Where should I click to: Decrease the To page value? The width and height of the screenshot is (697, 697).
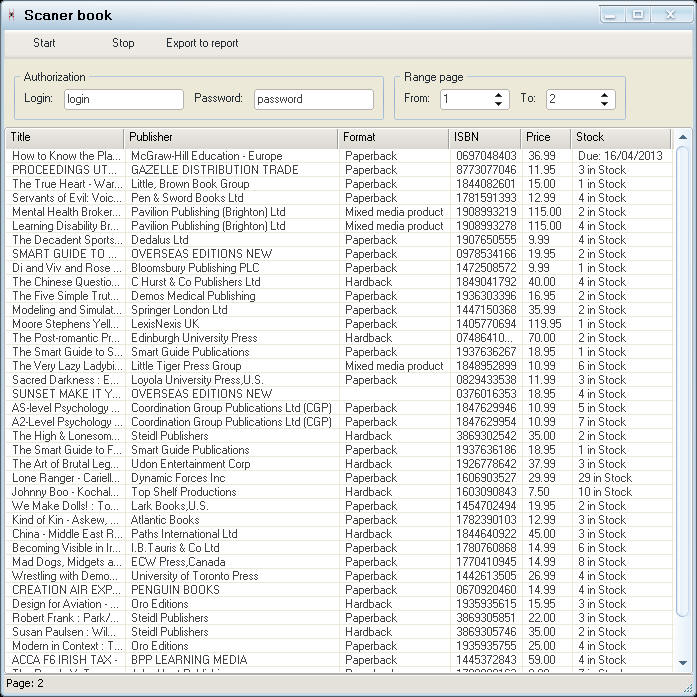pyautogui.click(x=605, y=104)
